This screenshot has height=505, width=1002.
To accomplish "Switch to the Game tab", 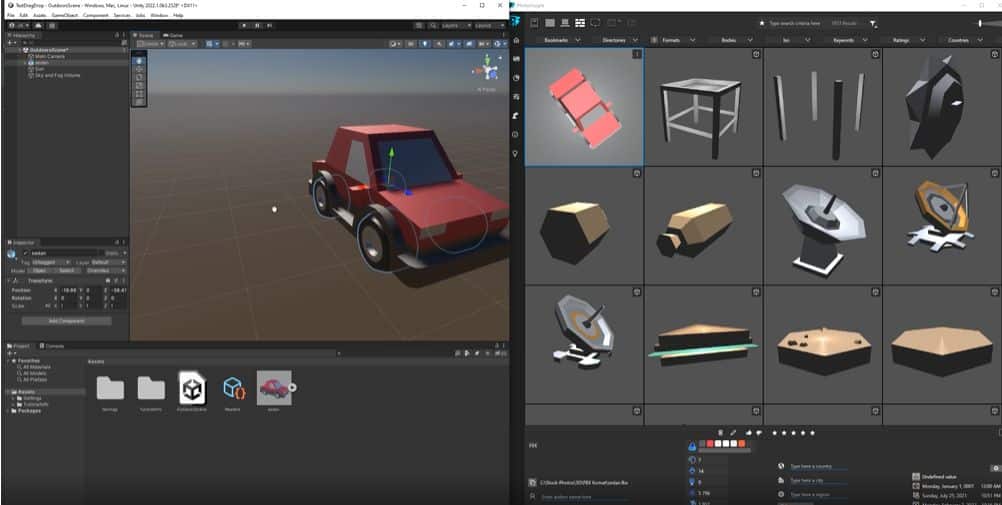I will [174, 35].
